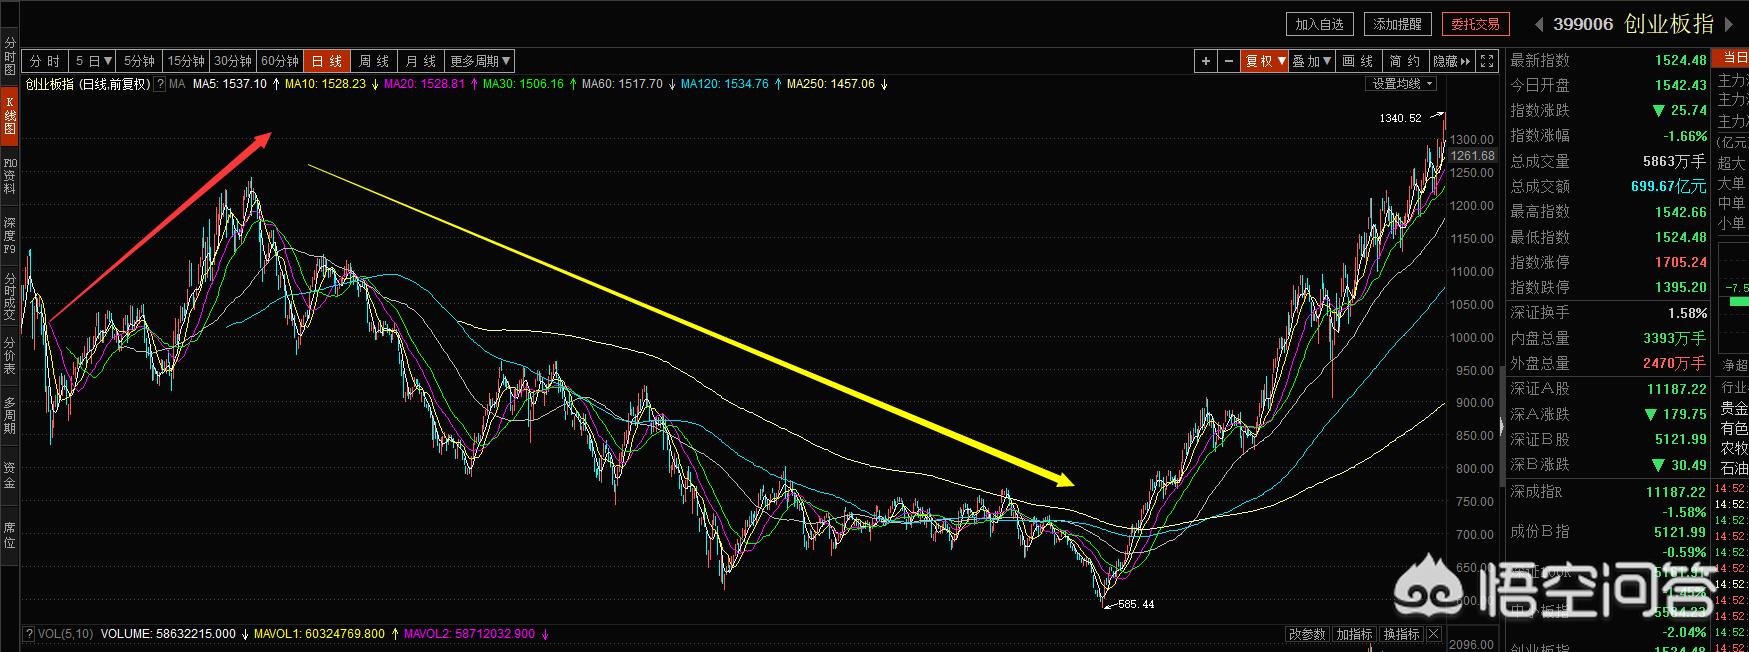
Task: Select the 日线 daily tab
Action: click(327, 61)
